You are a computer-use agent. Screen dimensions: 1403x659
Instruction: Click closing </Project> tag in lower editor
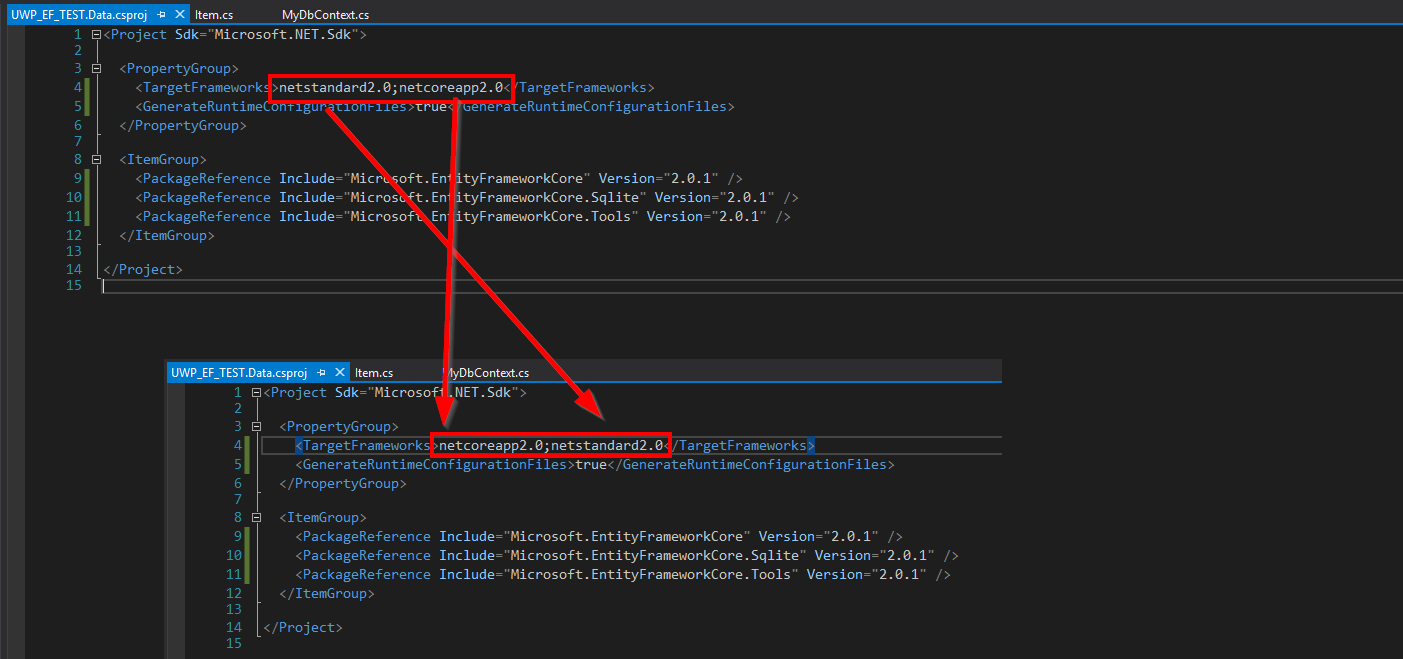click(x=303, y=628)
